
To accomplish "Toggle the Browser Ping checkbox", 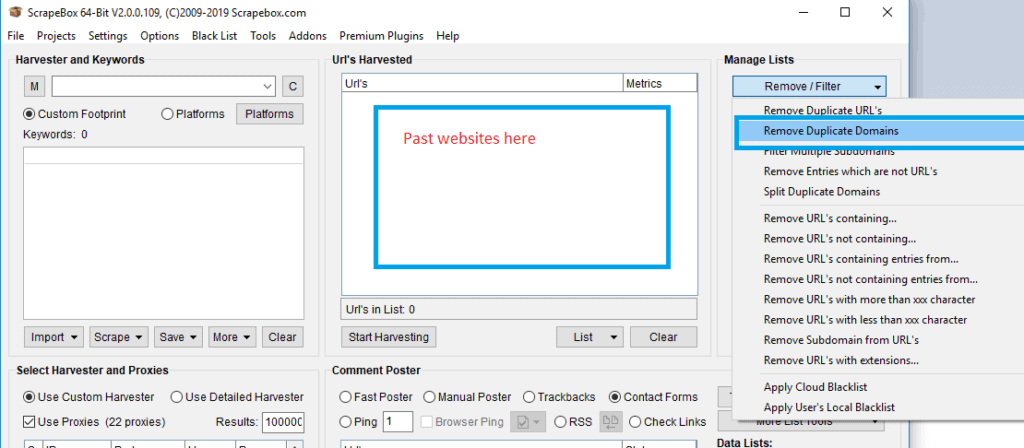I will [x=426, y=422].
